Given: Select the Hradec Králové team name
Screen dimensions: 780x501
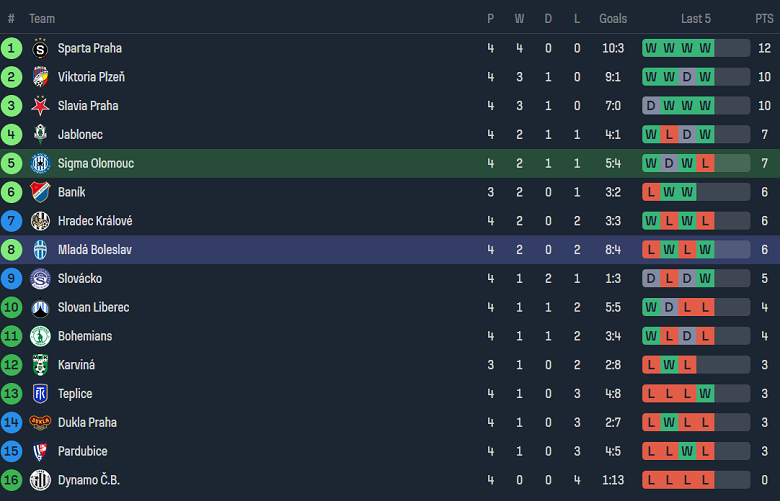Looking at the screenshot, I should (94, 221).
